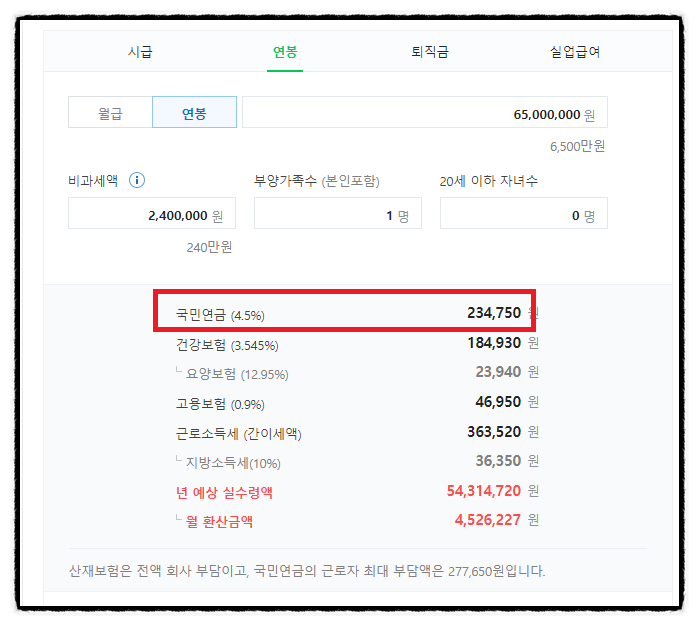
Task: Click the info icon beside 비과세액
Action: (x=137, y=181)
